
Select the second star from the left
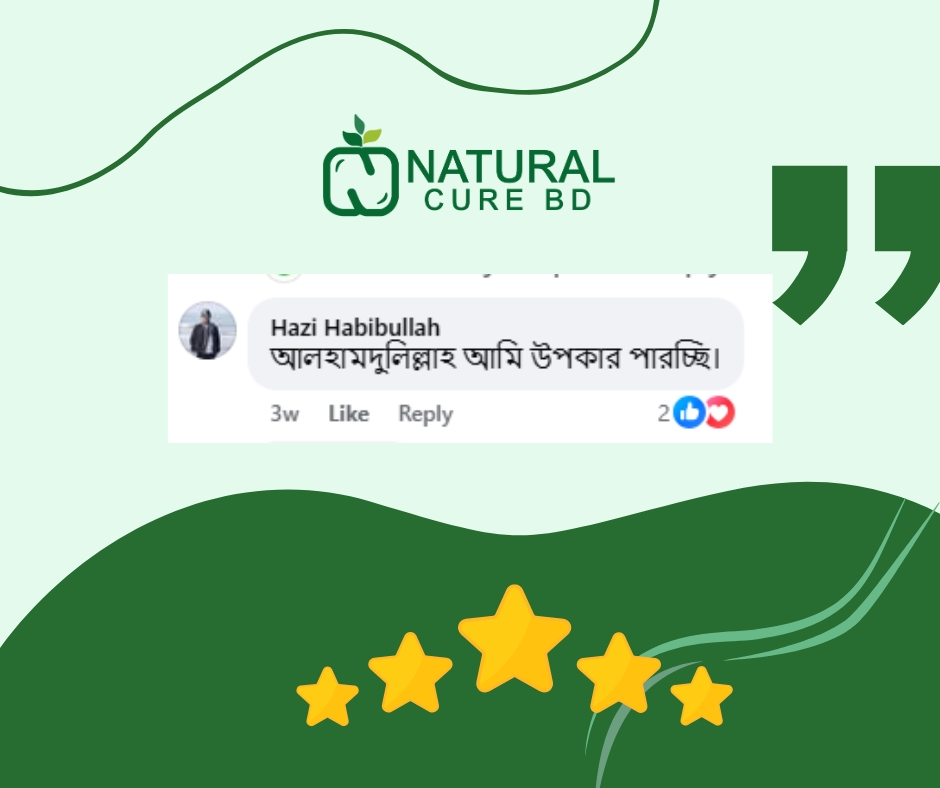(410, 672)
